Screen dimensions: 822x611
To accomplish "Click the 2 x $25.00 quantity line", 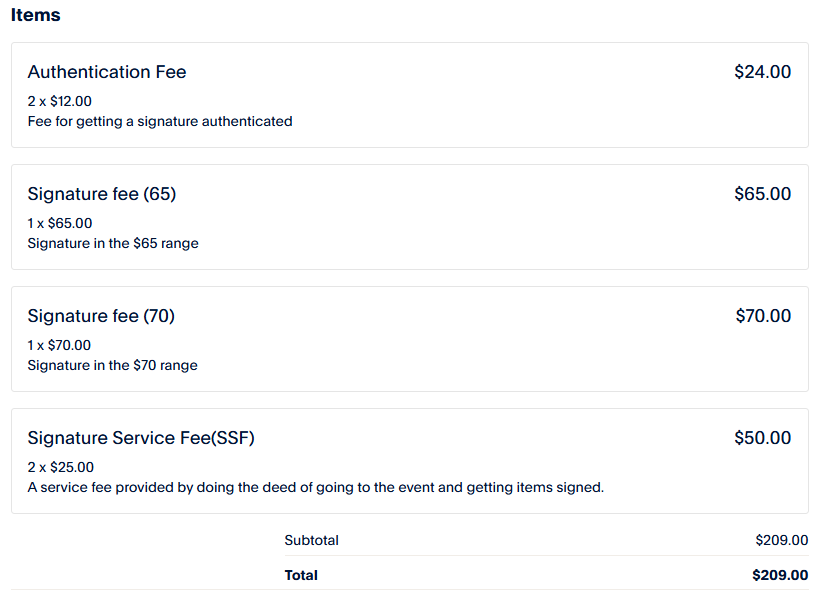I will [x=61, y=467].
